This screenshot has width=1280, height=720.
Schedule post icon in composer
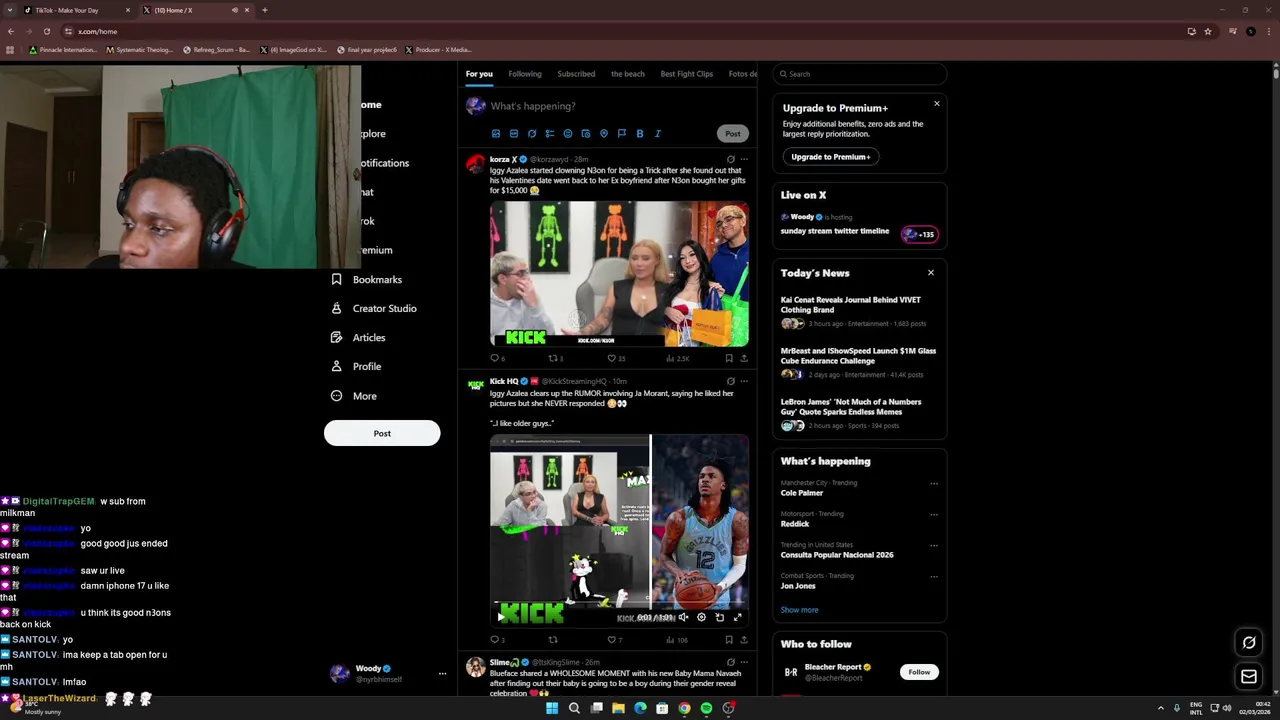point(586,133)
